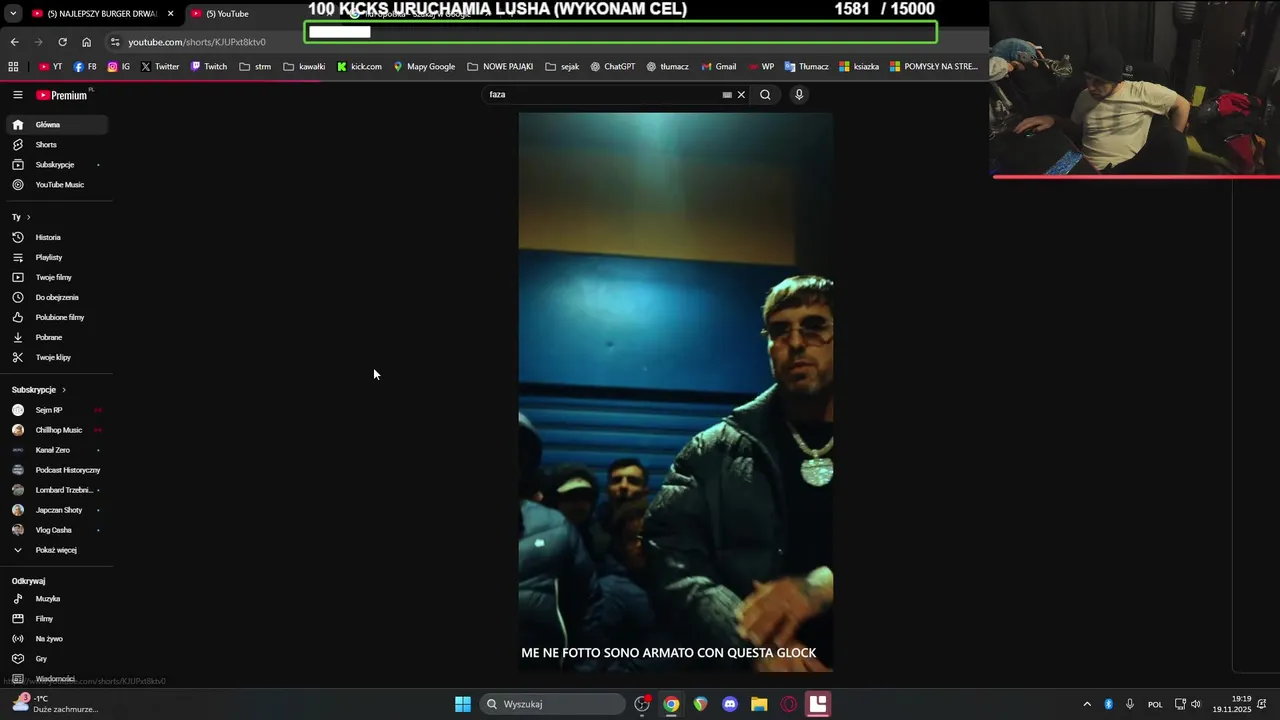This screenshot has height=720, width=1280.
Task: Switch to the (5) YouTube tab
Action: (227, 14)
